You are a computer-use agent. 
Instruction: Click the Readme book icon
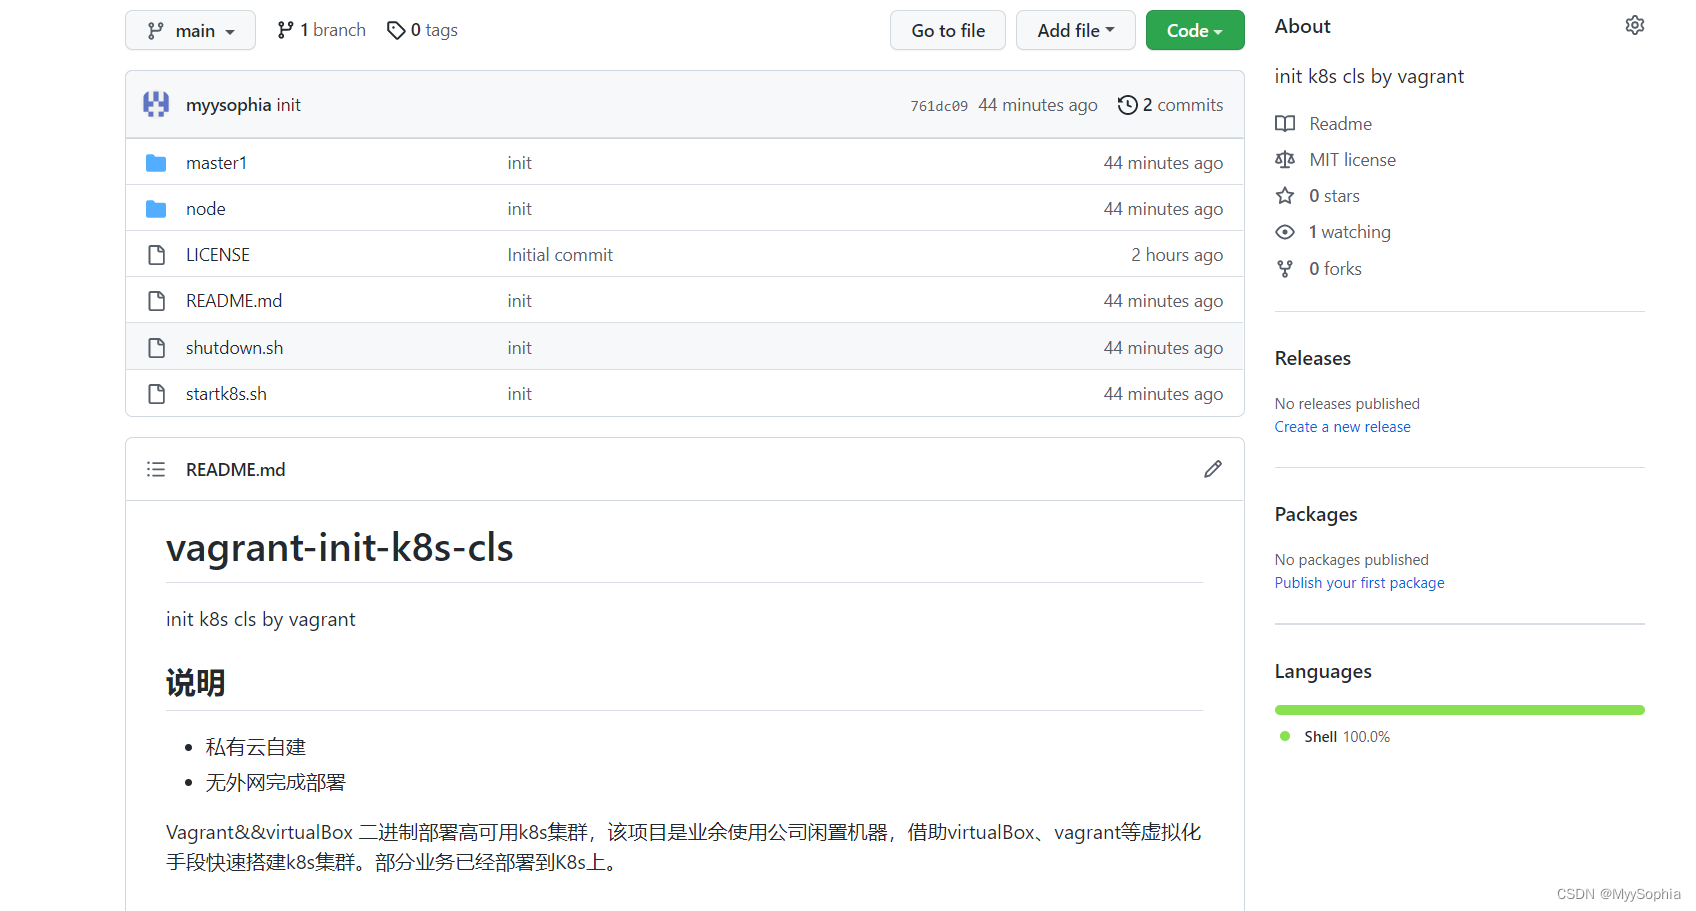tap(1285, 123)
